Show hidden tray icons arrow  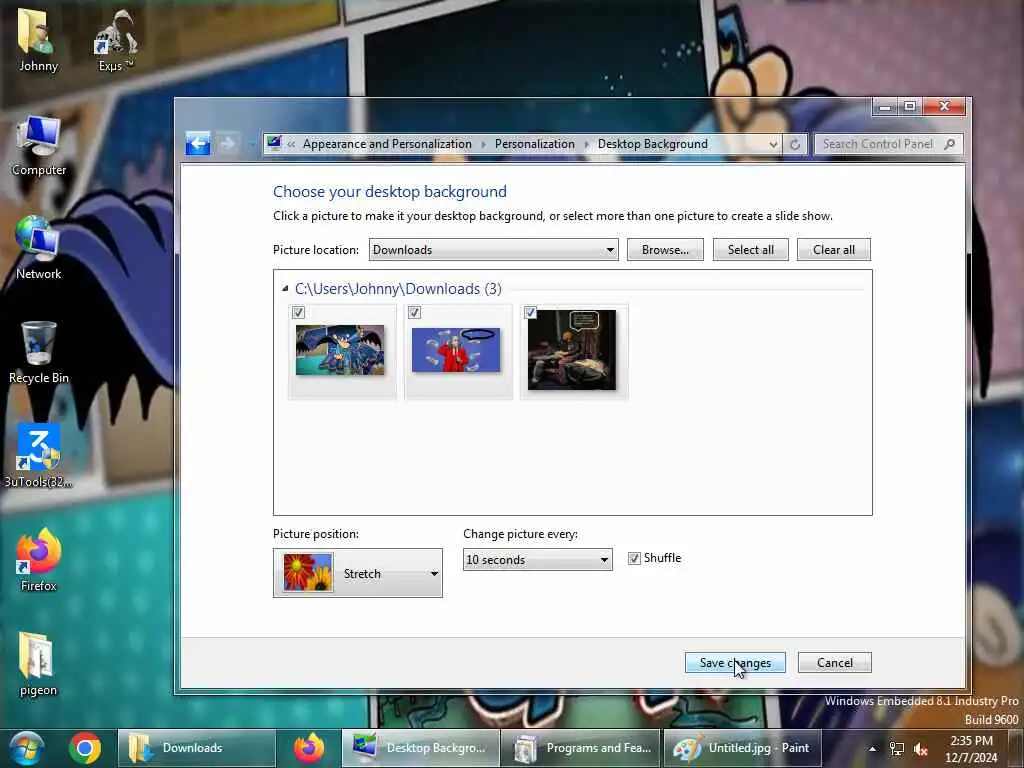872,749
